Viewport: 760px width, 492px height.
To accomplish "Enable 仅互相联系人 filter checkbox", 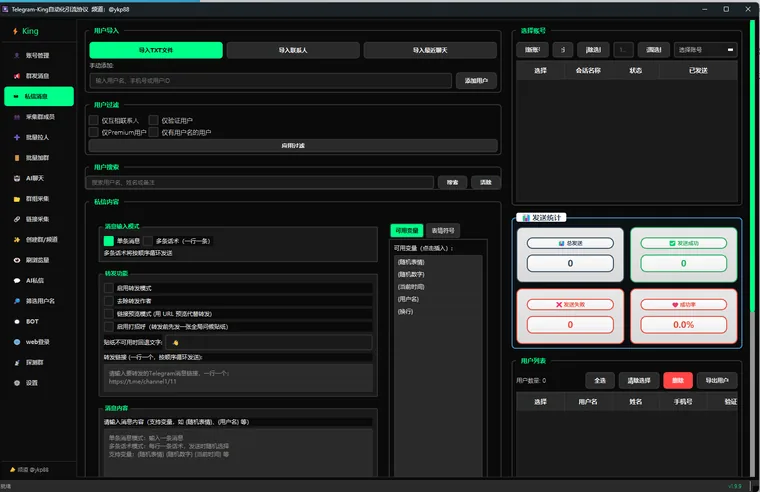I will pos(94,120).
